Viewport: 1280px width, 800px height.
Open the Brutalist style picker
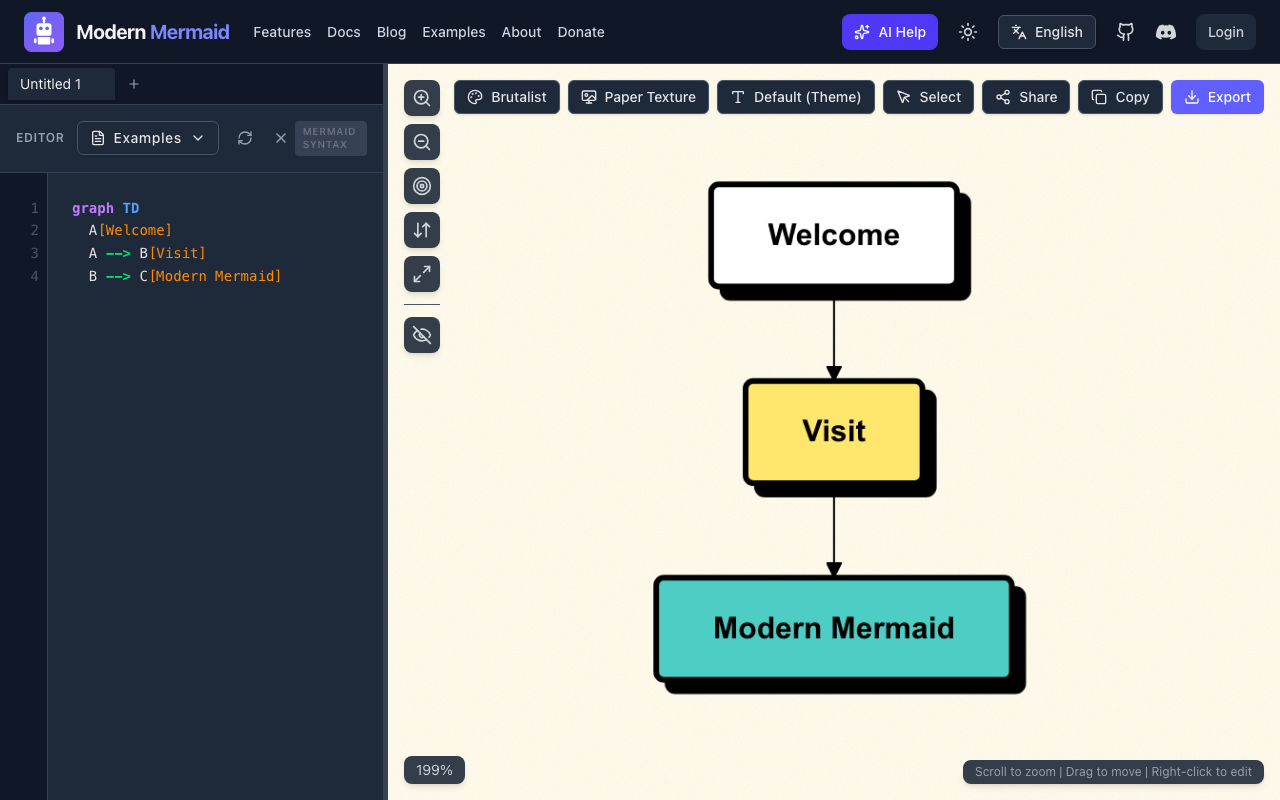[507, 97]
